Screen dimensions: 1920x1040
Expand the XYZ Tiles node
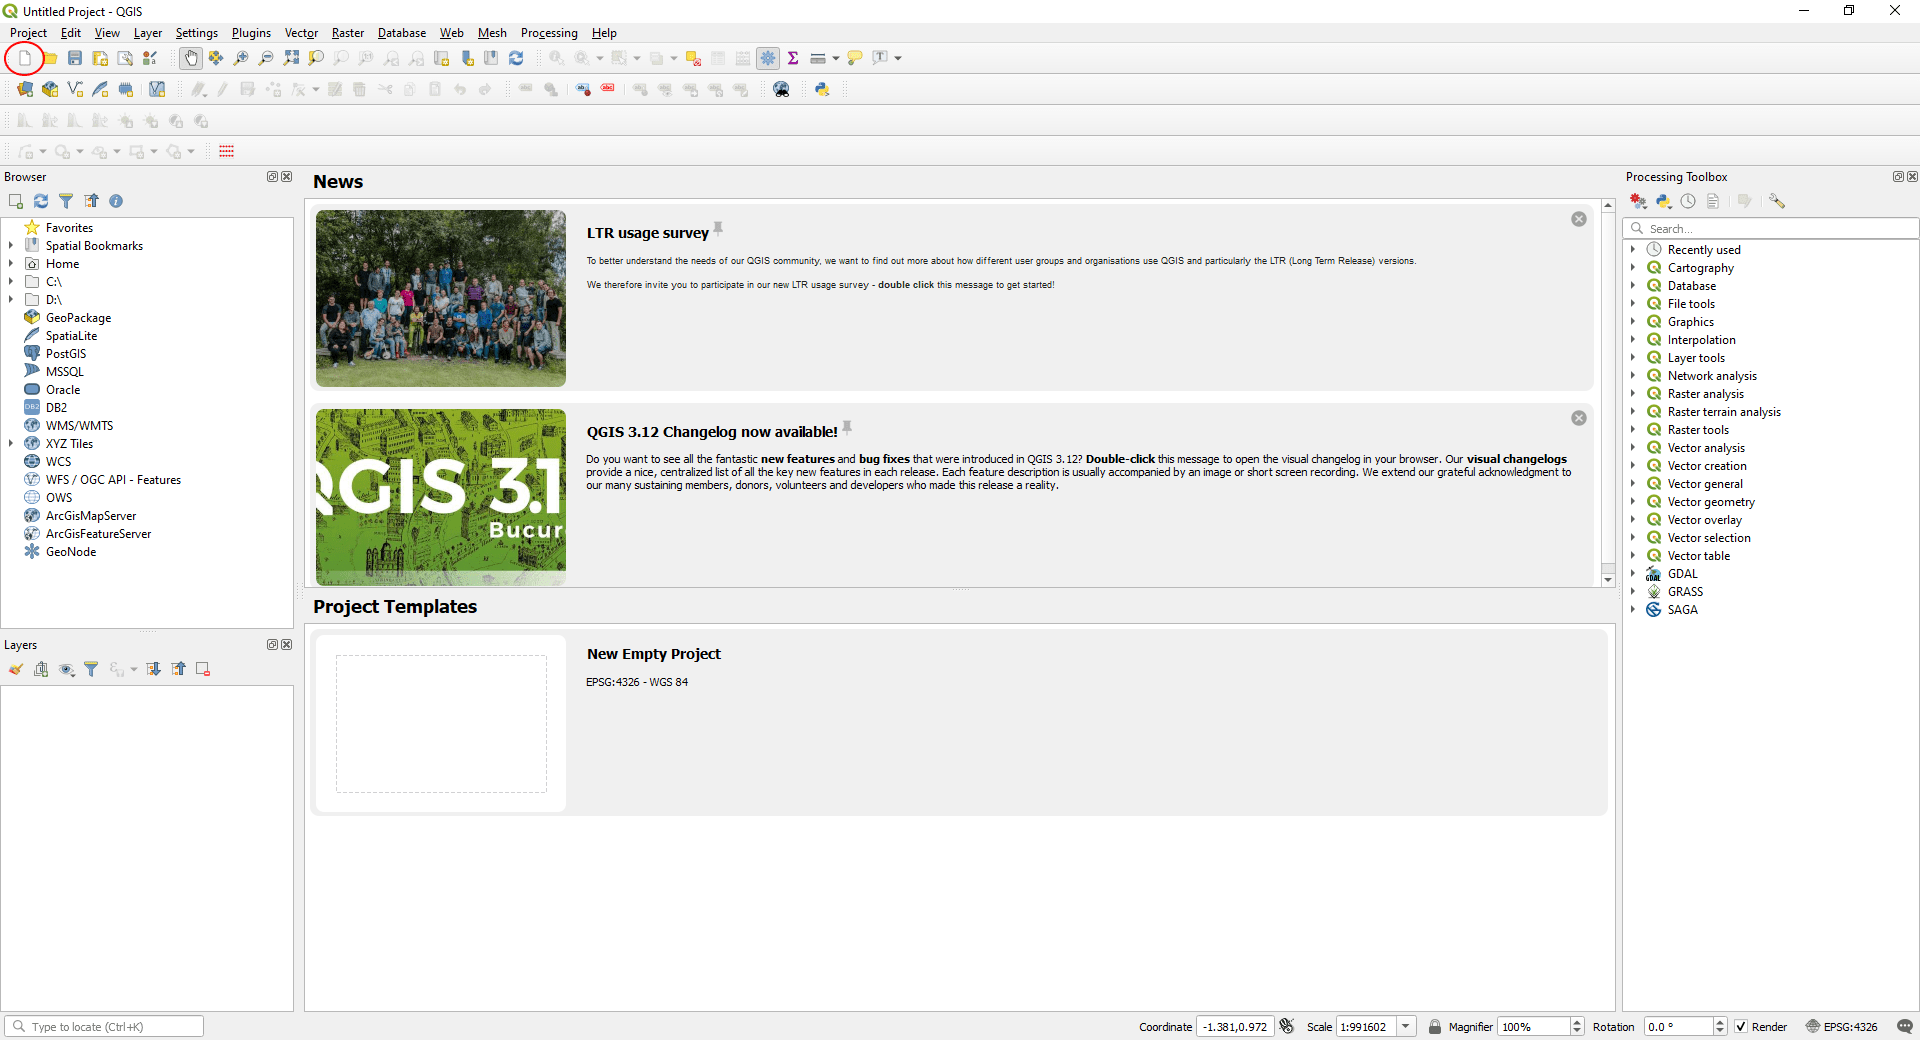[11, 444]
